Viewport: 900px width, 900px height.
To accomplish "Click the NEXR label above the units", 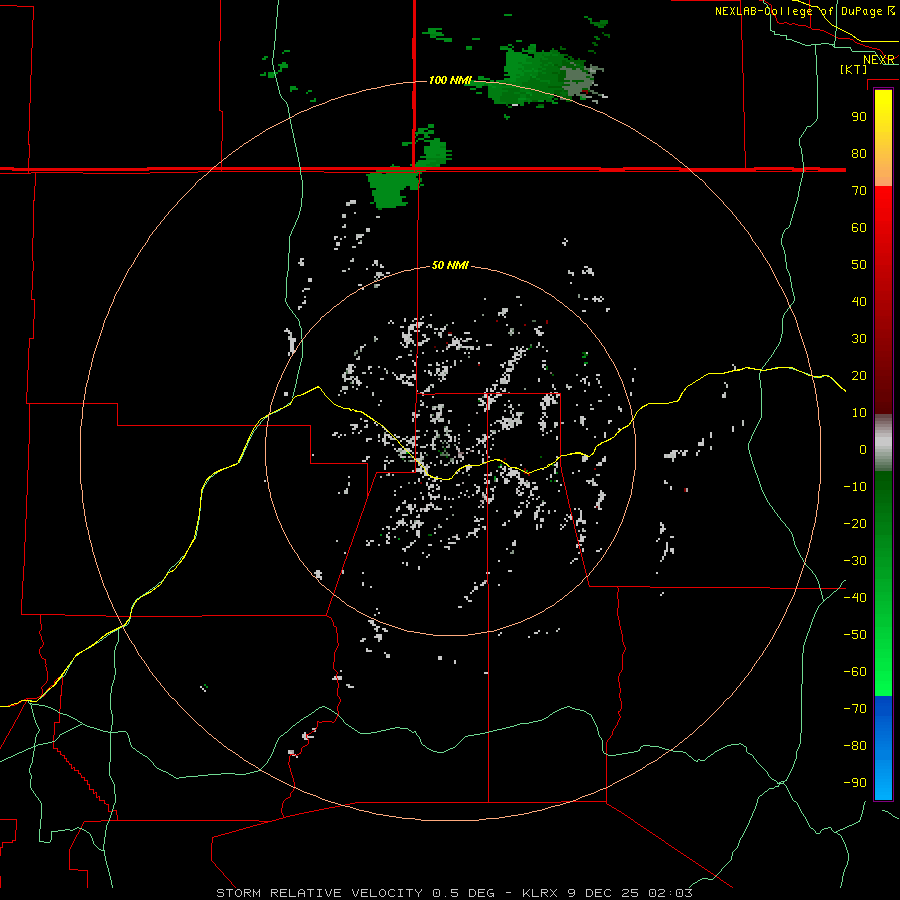I will click(879, 60).
